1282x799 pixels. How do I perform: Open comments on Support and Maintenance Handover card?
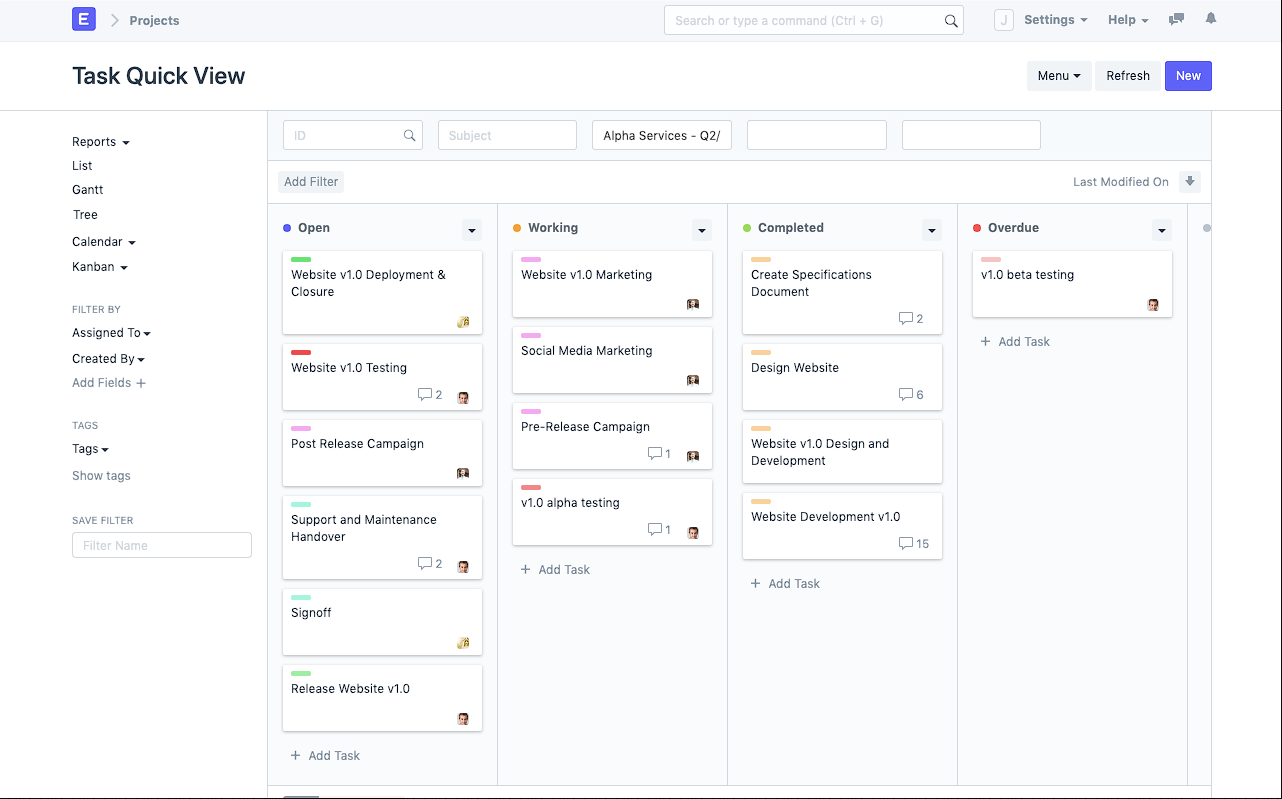tap(430, 564)
